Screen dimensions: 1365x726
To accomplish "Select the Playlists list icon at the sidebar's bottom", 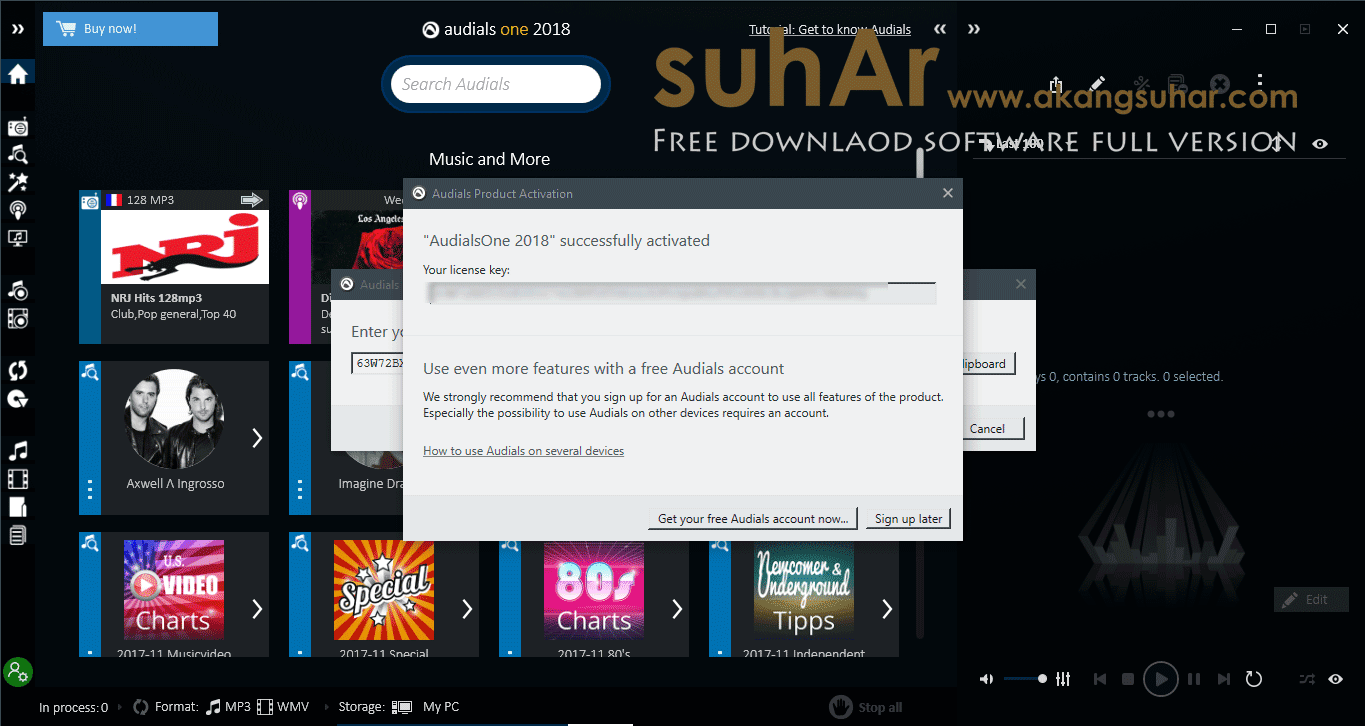I will [x=17, y=536].
